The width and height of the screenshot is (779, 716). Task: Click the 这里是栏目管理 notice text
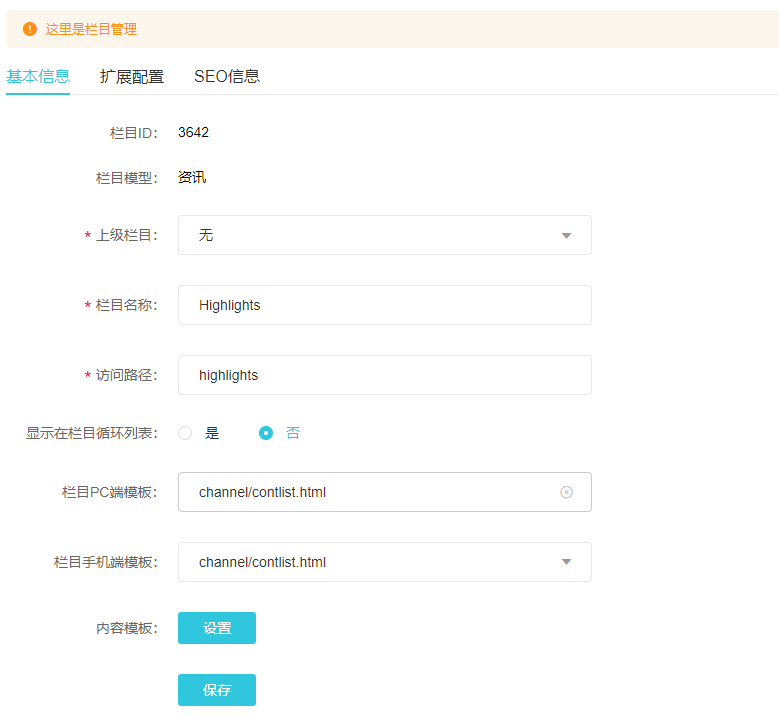pyautogui.click(x=91, y=29)
